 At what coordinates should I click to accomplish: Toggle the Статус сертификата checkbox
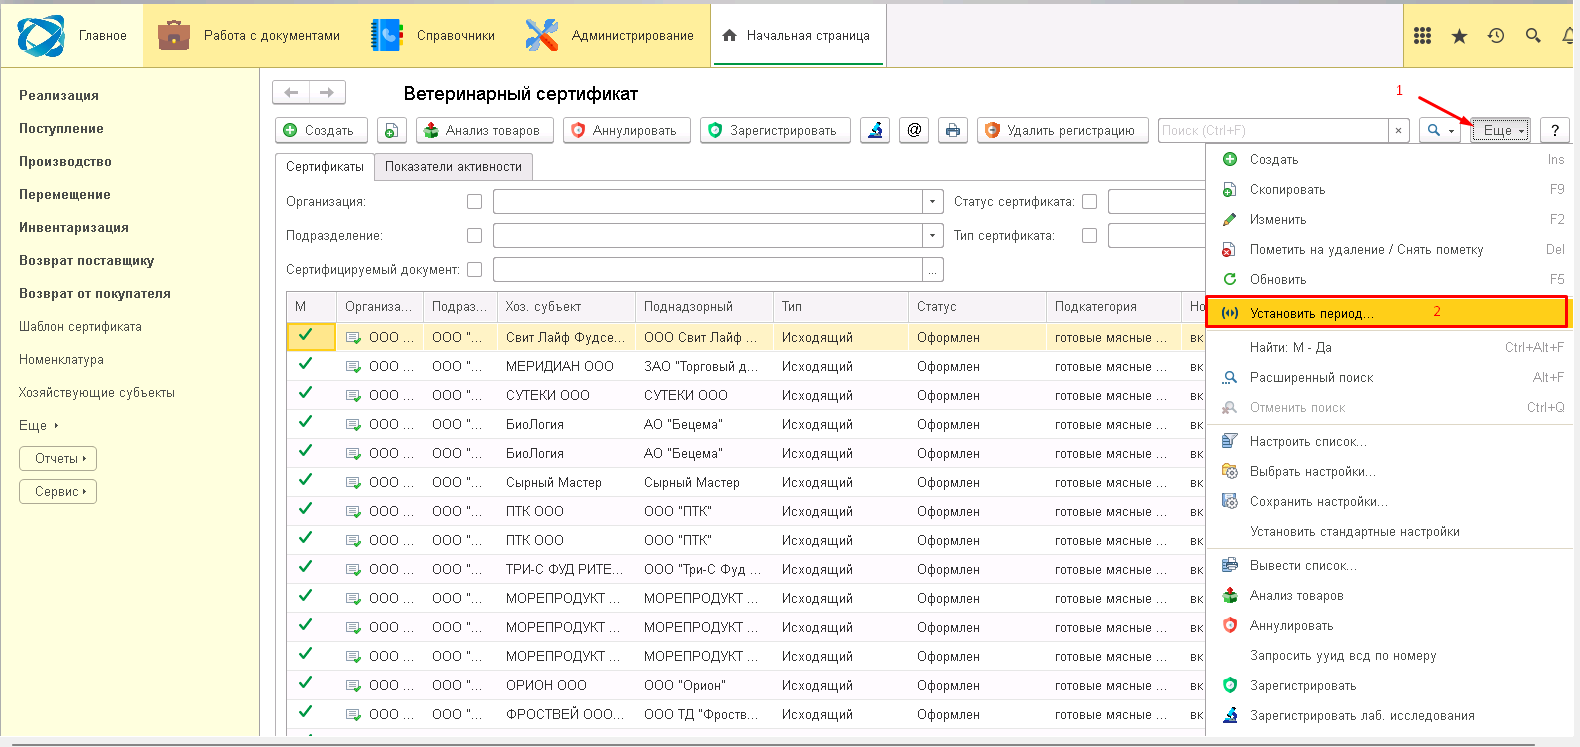pos(1089,202)
